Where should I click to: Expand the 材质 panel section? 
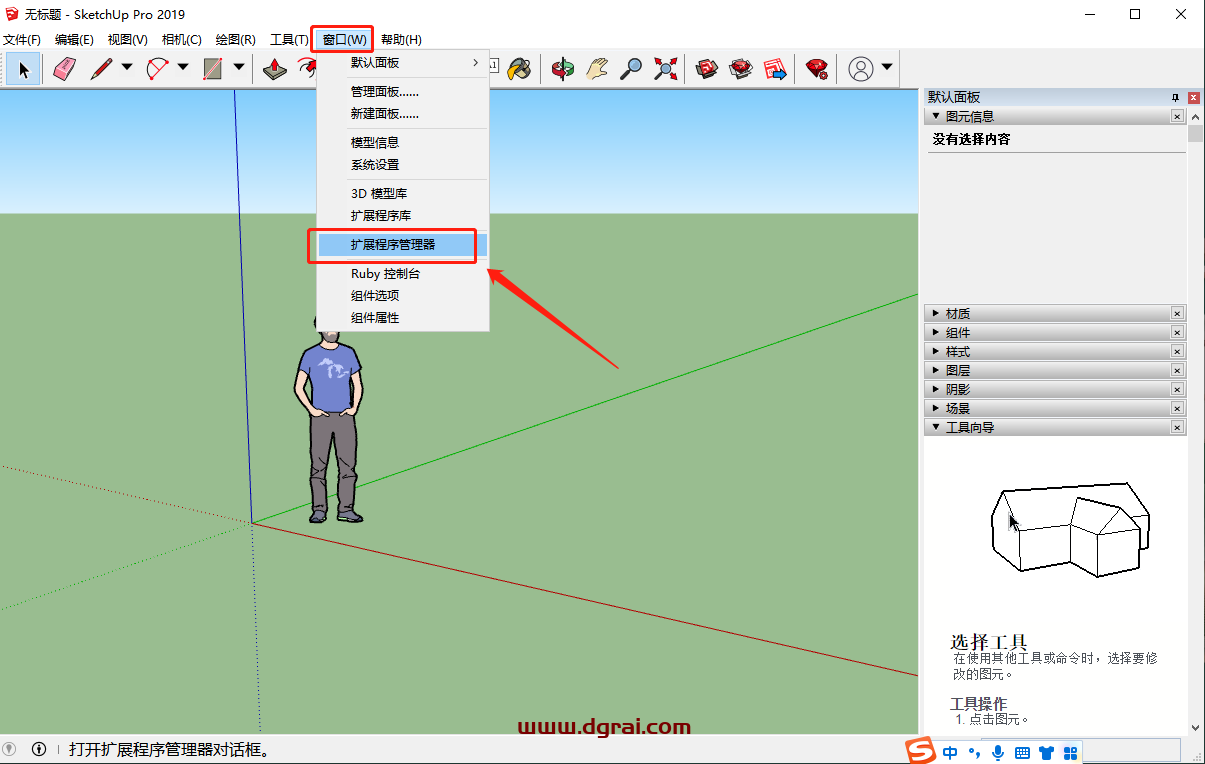click(935, 313)
